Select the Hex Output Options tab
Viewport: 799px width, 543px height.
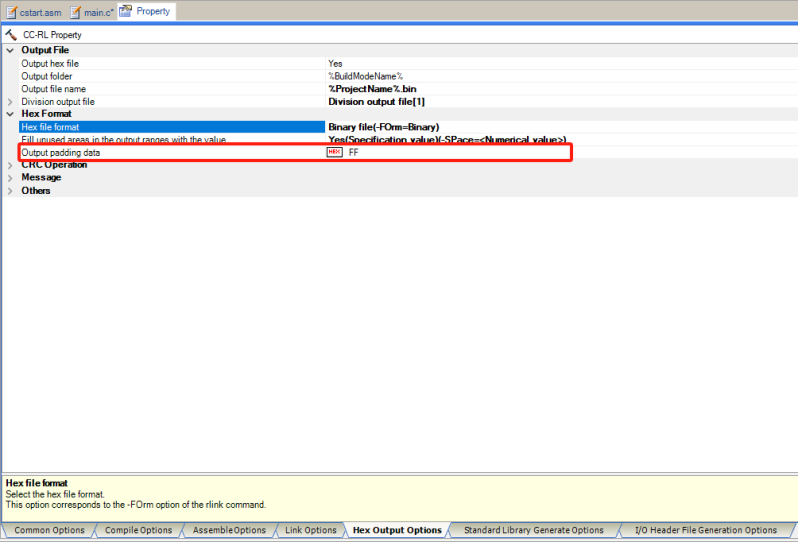point(397,530)
